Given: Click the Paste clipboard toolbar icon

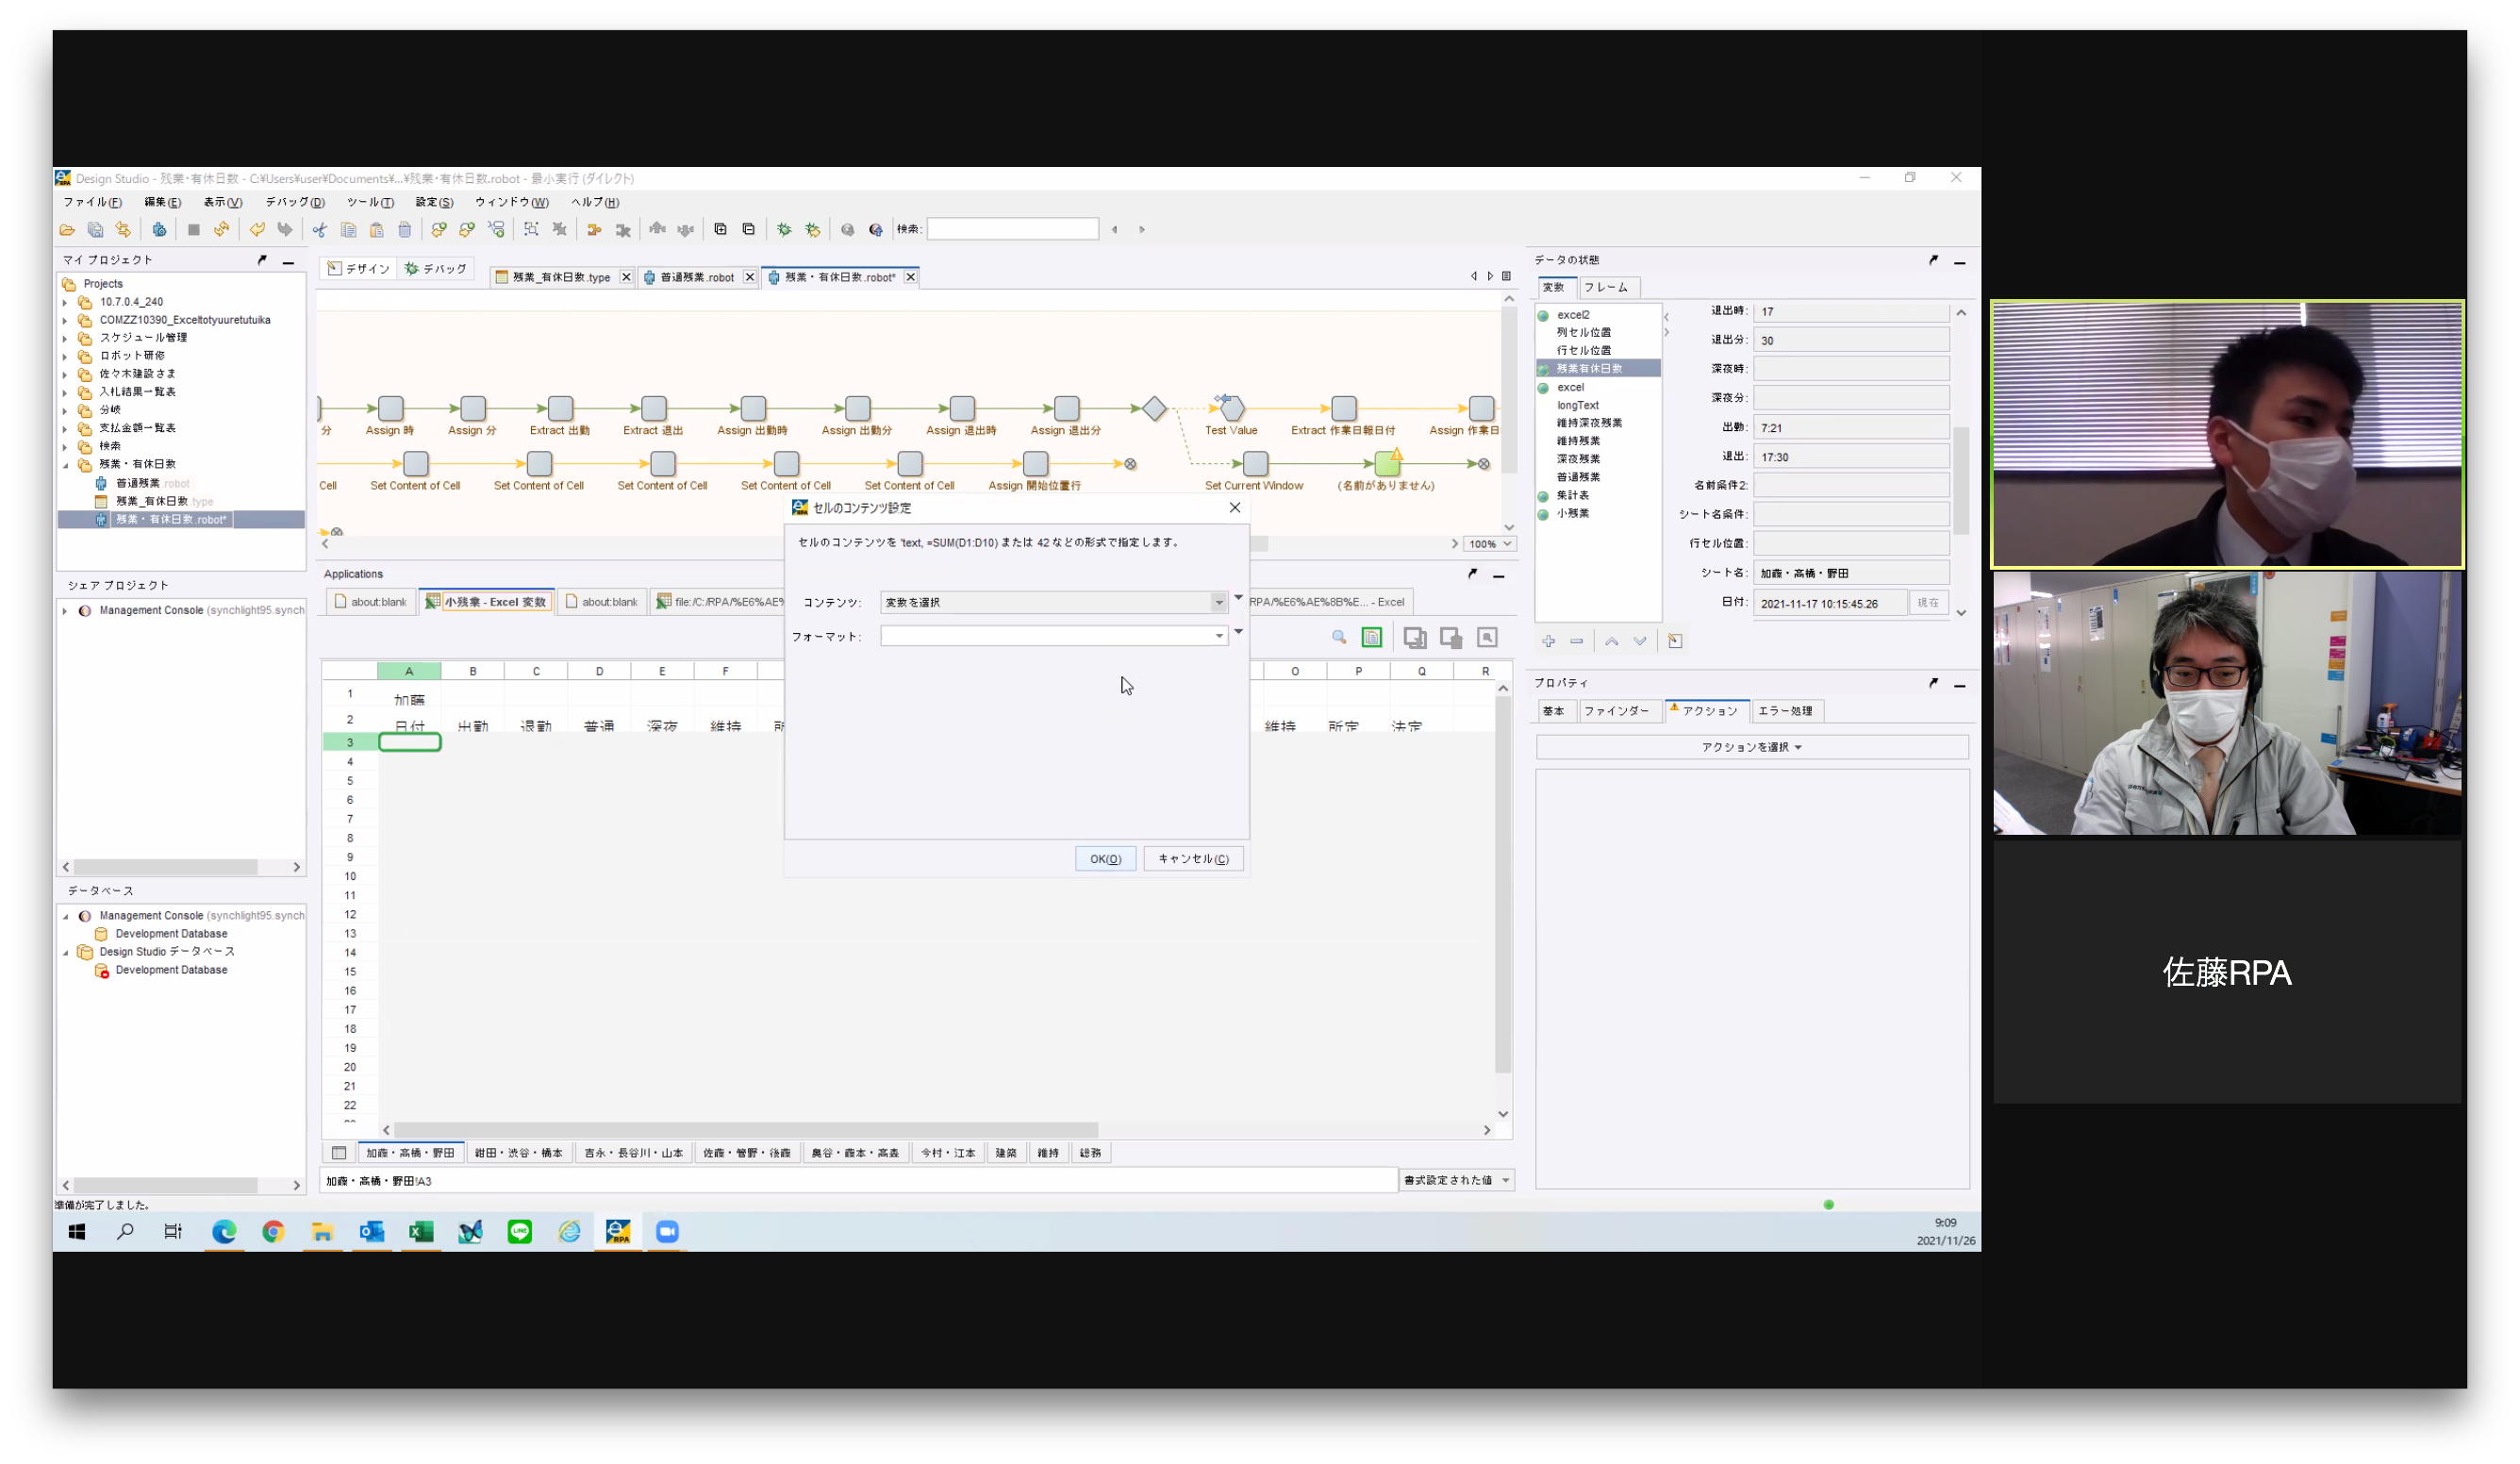Looking at the screenshot, I should (x=377, y=230).
